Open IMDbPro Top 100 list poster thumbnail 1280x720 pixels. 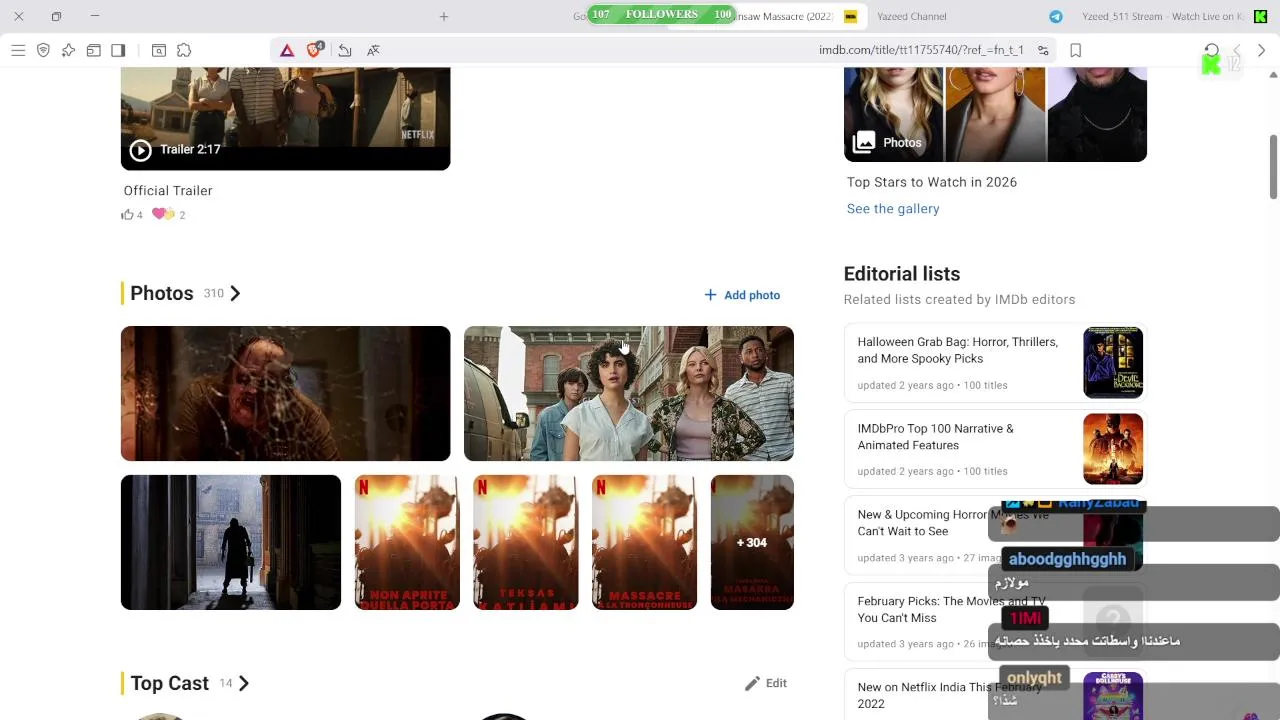(x=1113, y=449)
